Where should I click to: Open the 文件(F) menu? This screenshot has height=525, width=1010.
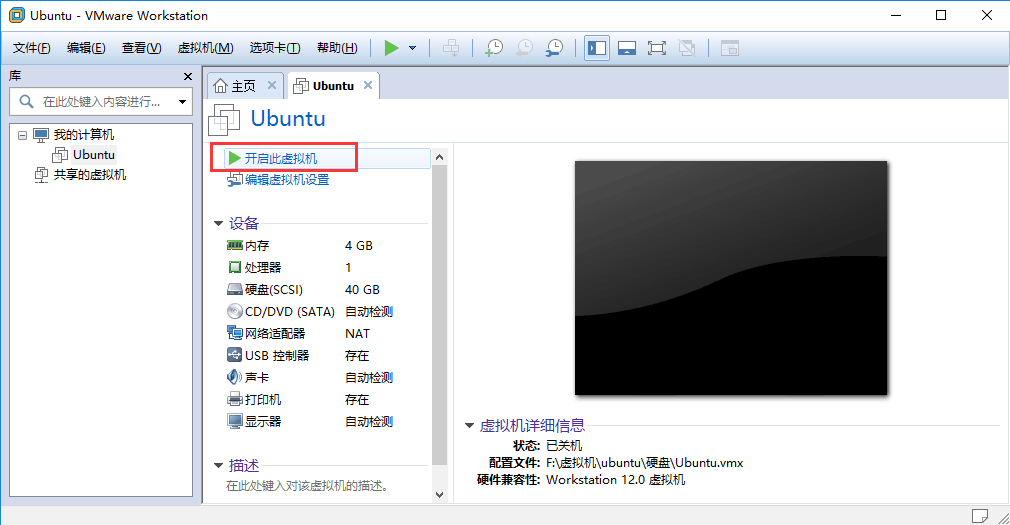pos(32,48)
